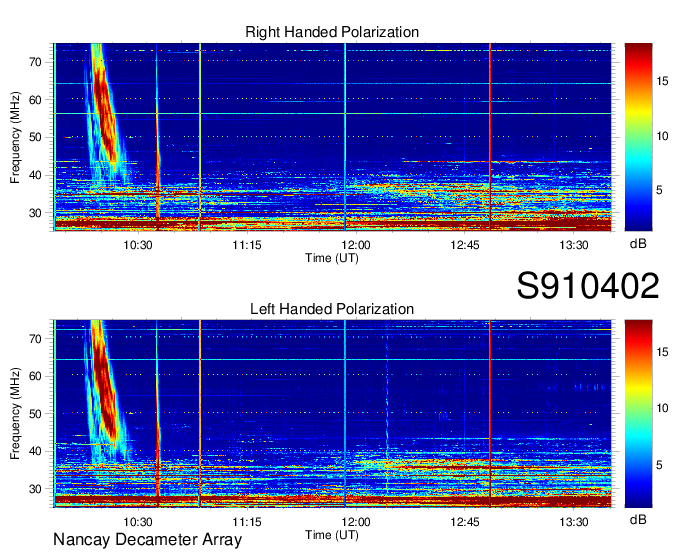Image resolution: width=680 pixels, height=552 pixels.
Task: Click the 40 MHz tick label on top plot
Action: (x=35, y=176)
